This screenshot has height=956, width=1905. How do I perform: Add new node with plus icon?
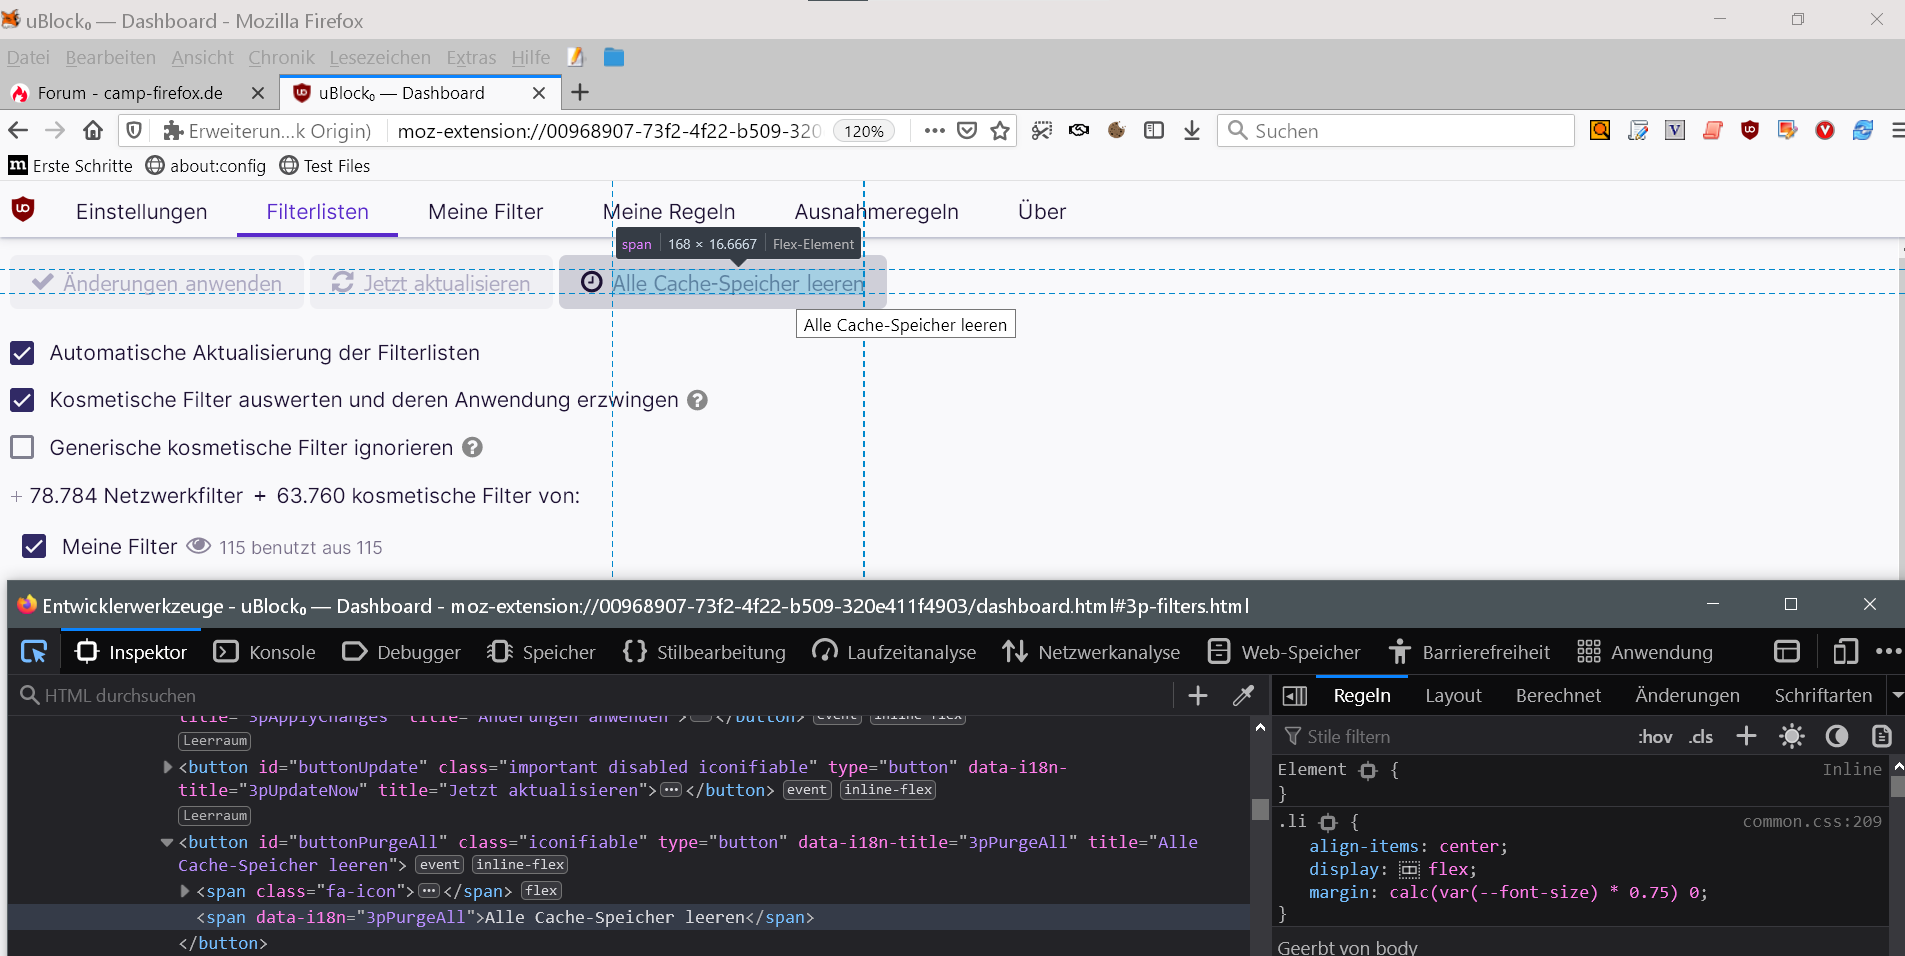(x=1197, y=696)
